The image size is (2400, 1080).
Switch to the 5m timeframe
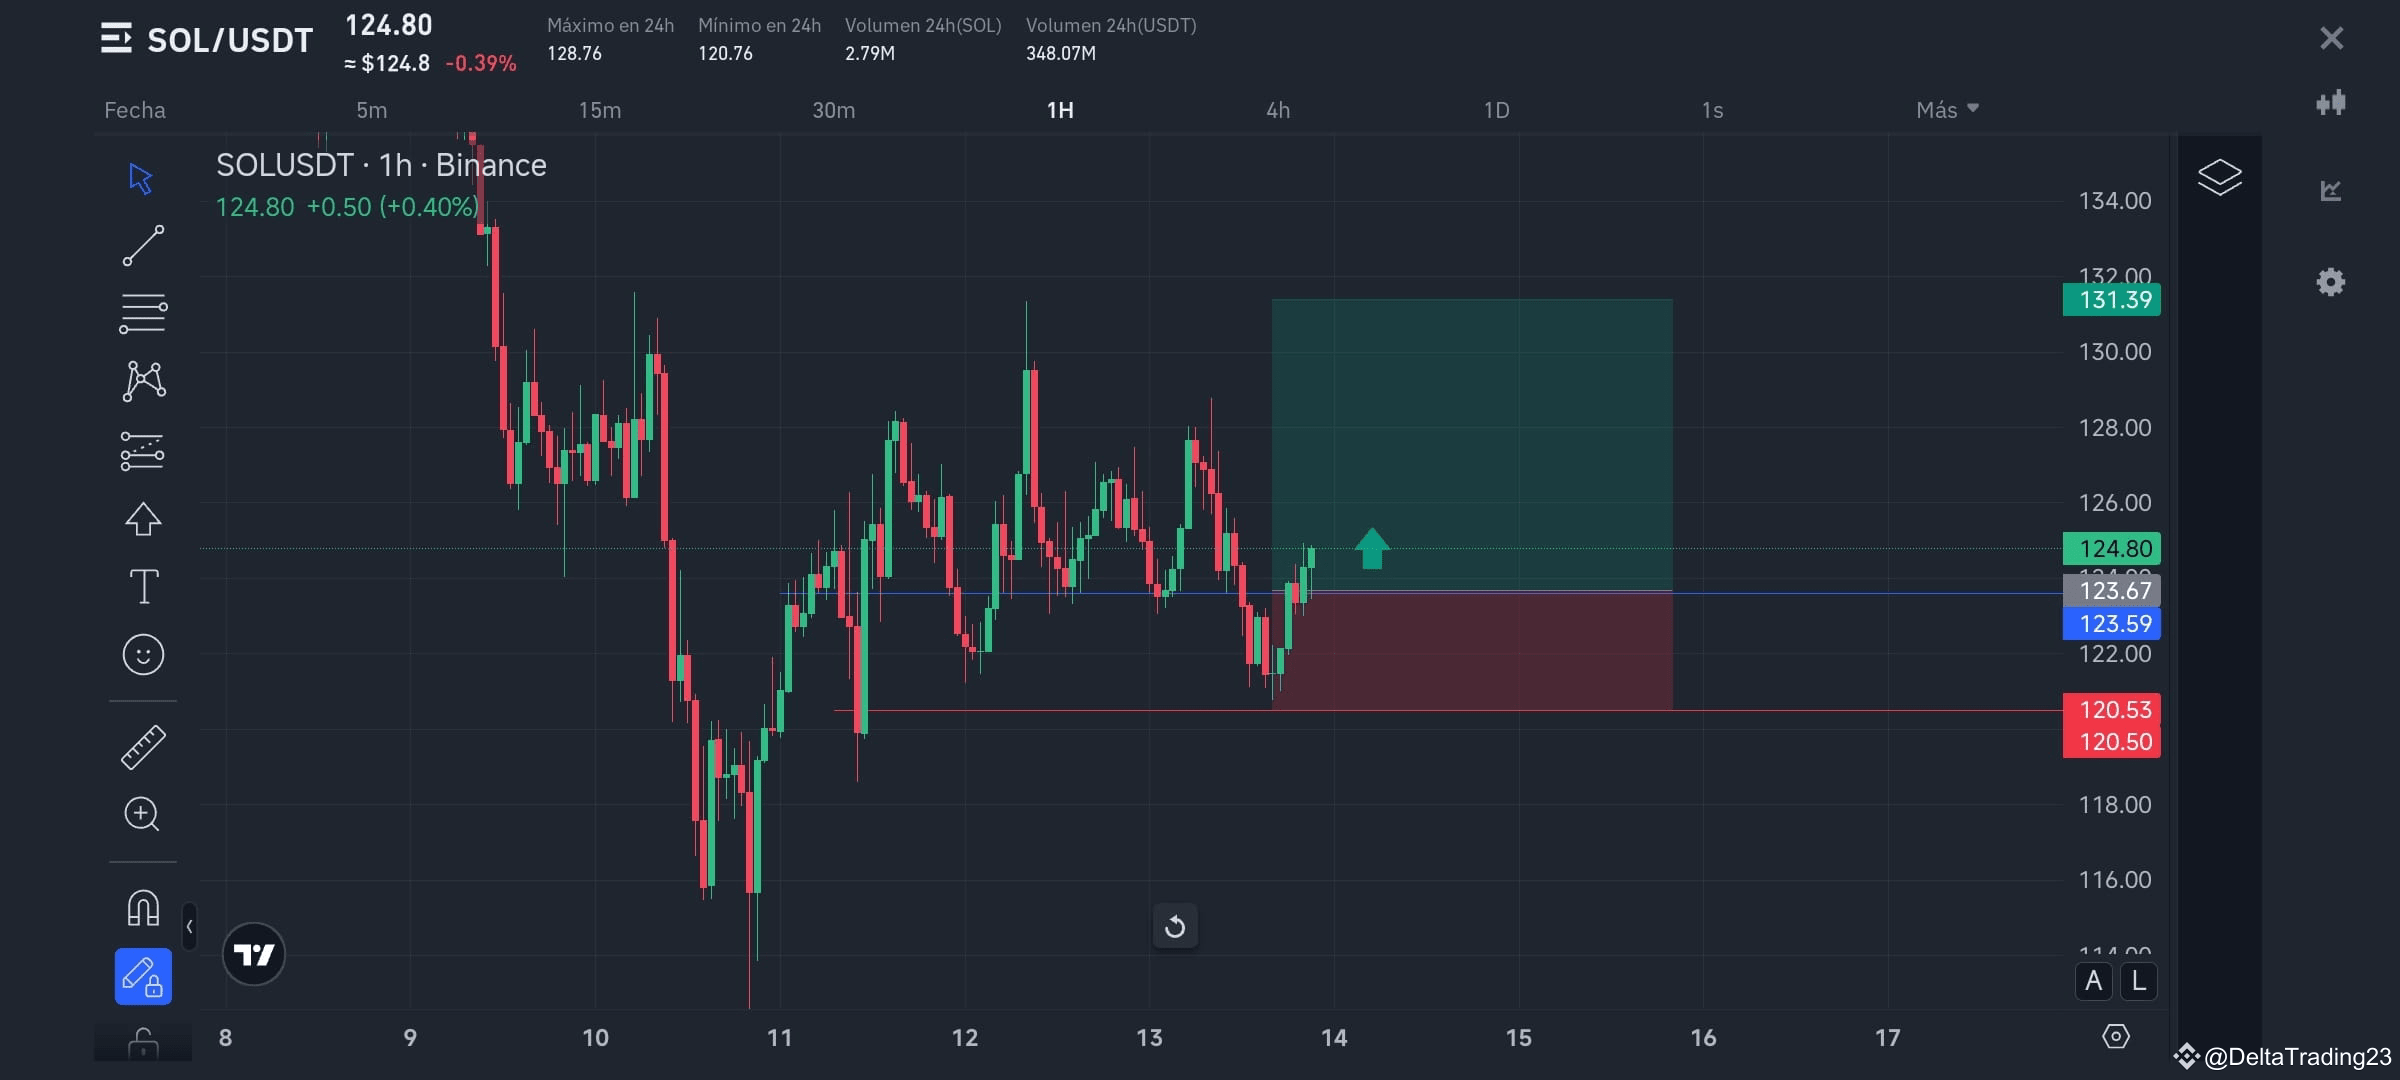click(371, 110)
